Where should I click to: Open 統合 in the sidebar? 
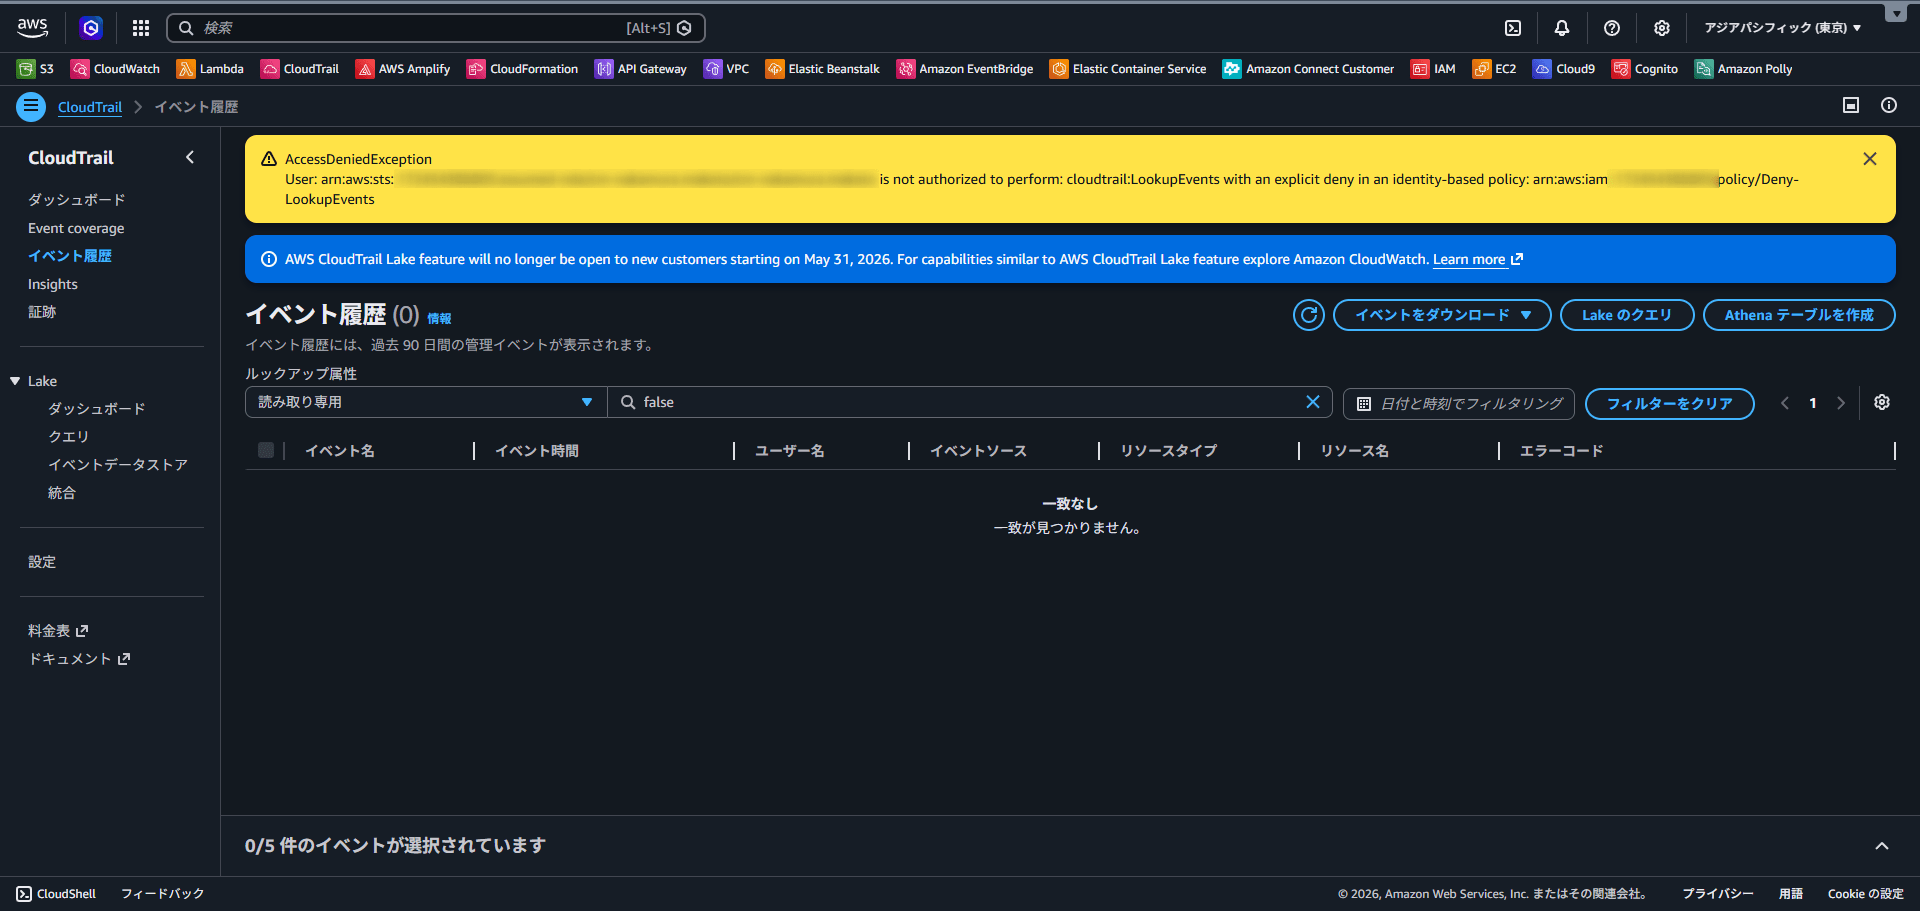click(62, 493)
